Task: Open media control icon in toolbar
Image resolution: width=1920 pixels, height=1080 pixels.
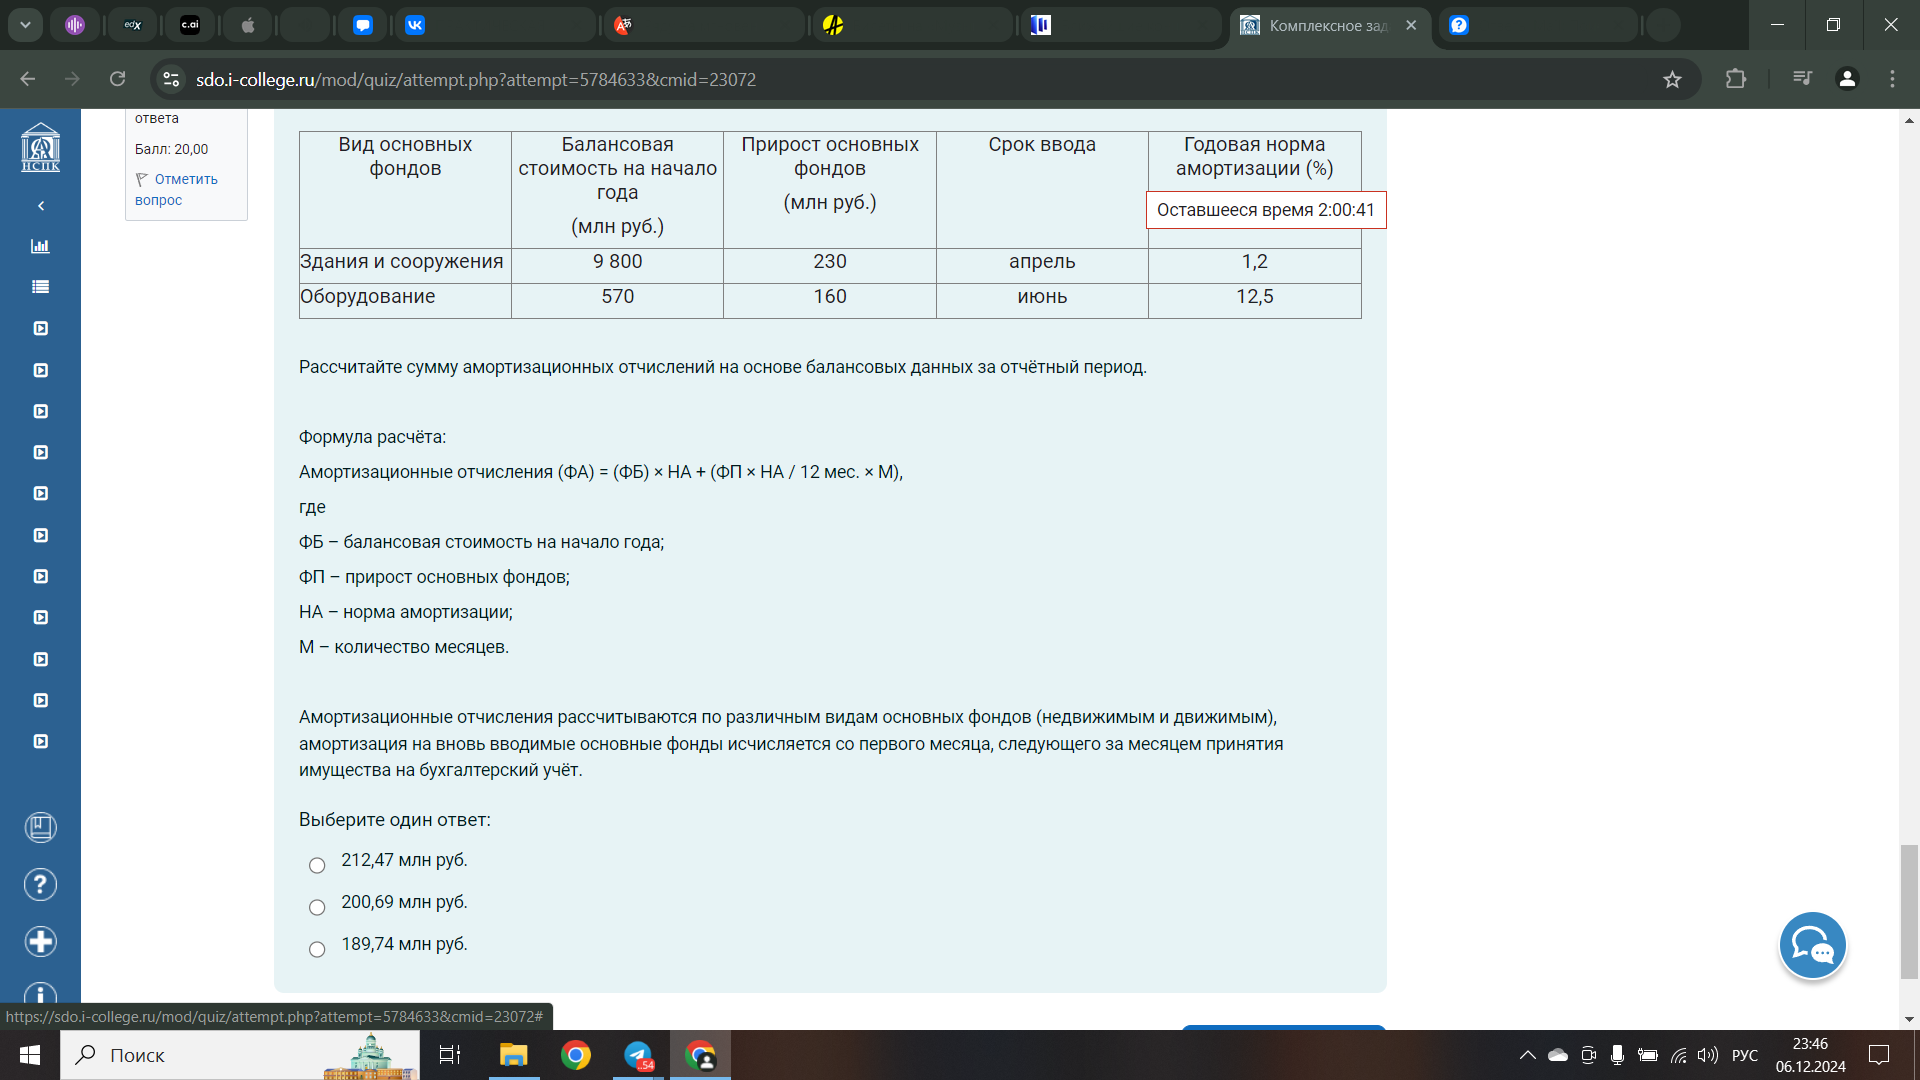Action: point(1802,79)
